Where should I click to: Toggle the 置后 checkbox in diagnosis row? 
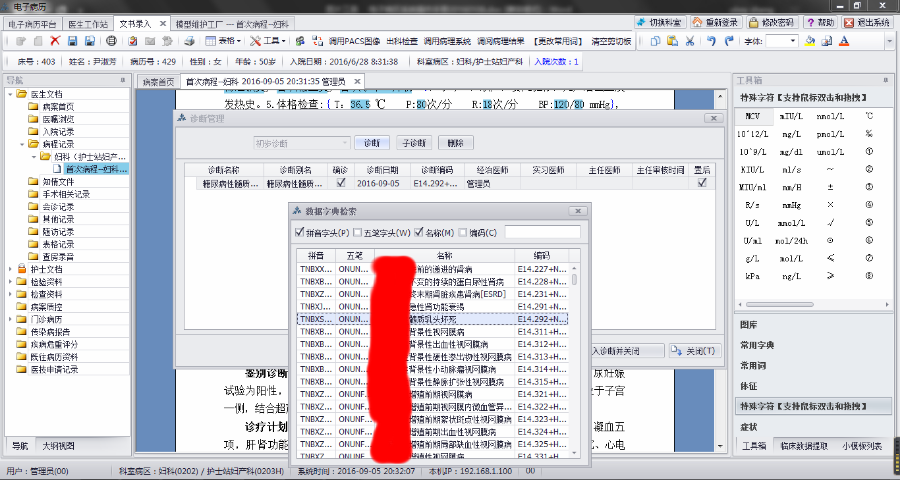(x=701, y=183)
